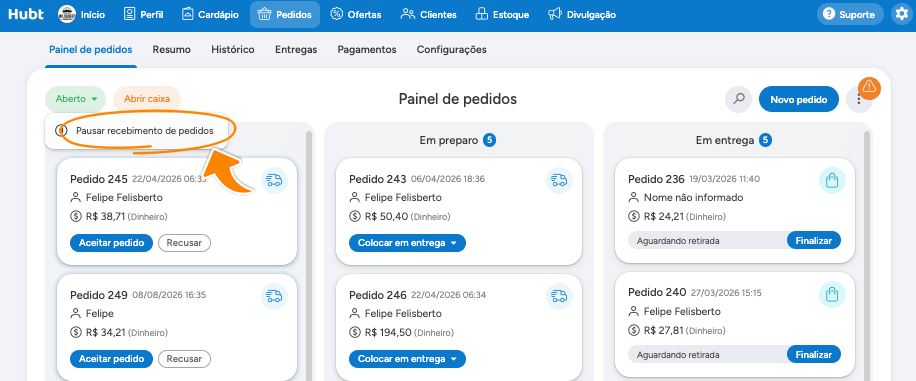Click the Suporte button
The height and width of the screenshot is (381, 916).
(850, 15)
